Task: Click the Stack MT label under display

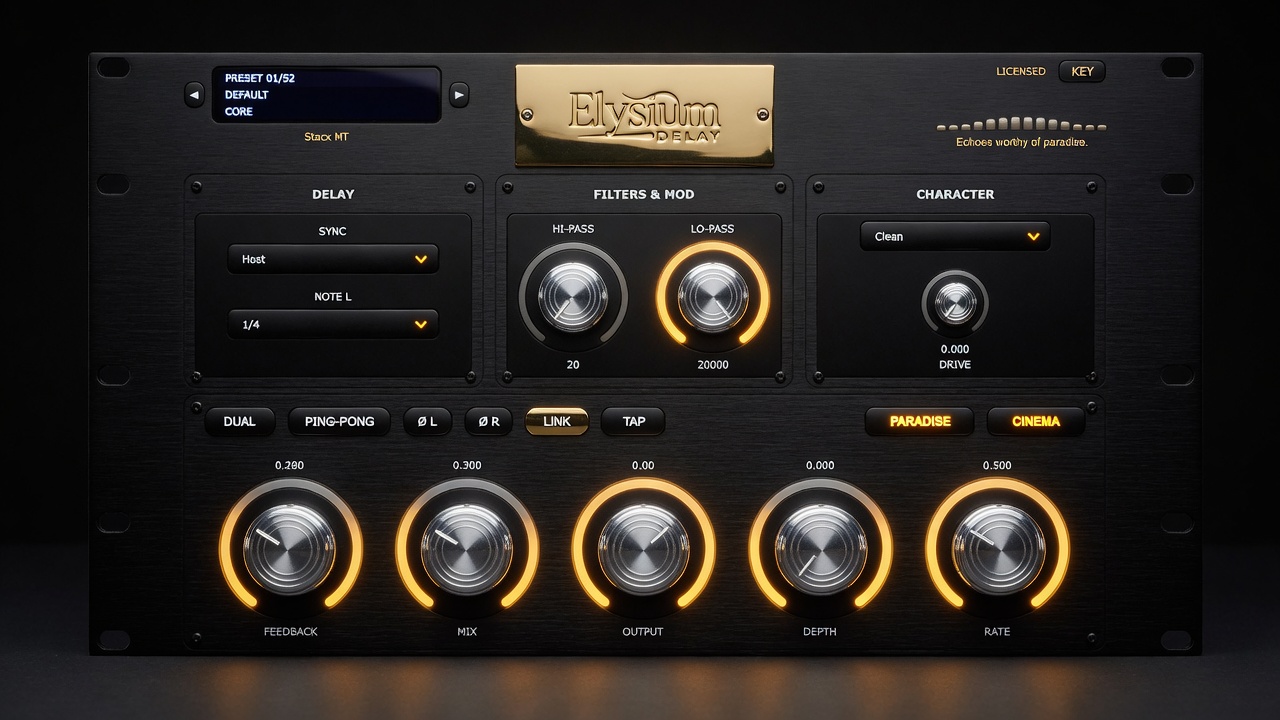Action: (x=326, y=137)
